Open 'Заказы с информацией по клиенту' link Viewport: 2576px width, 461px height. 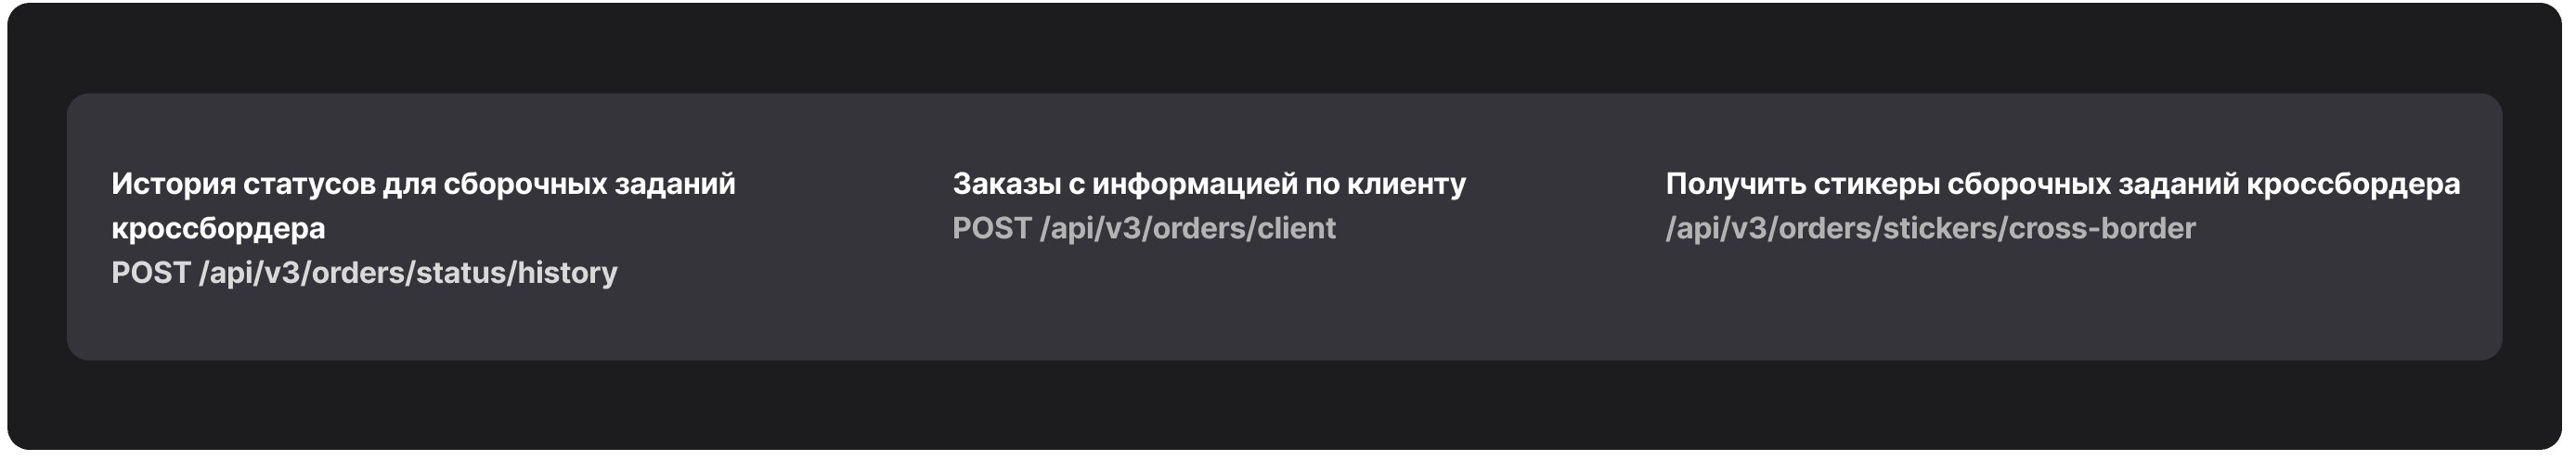tap(1208, 184)
